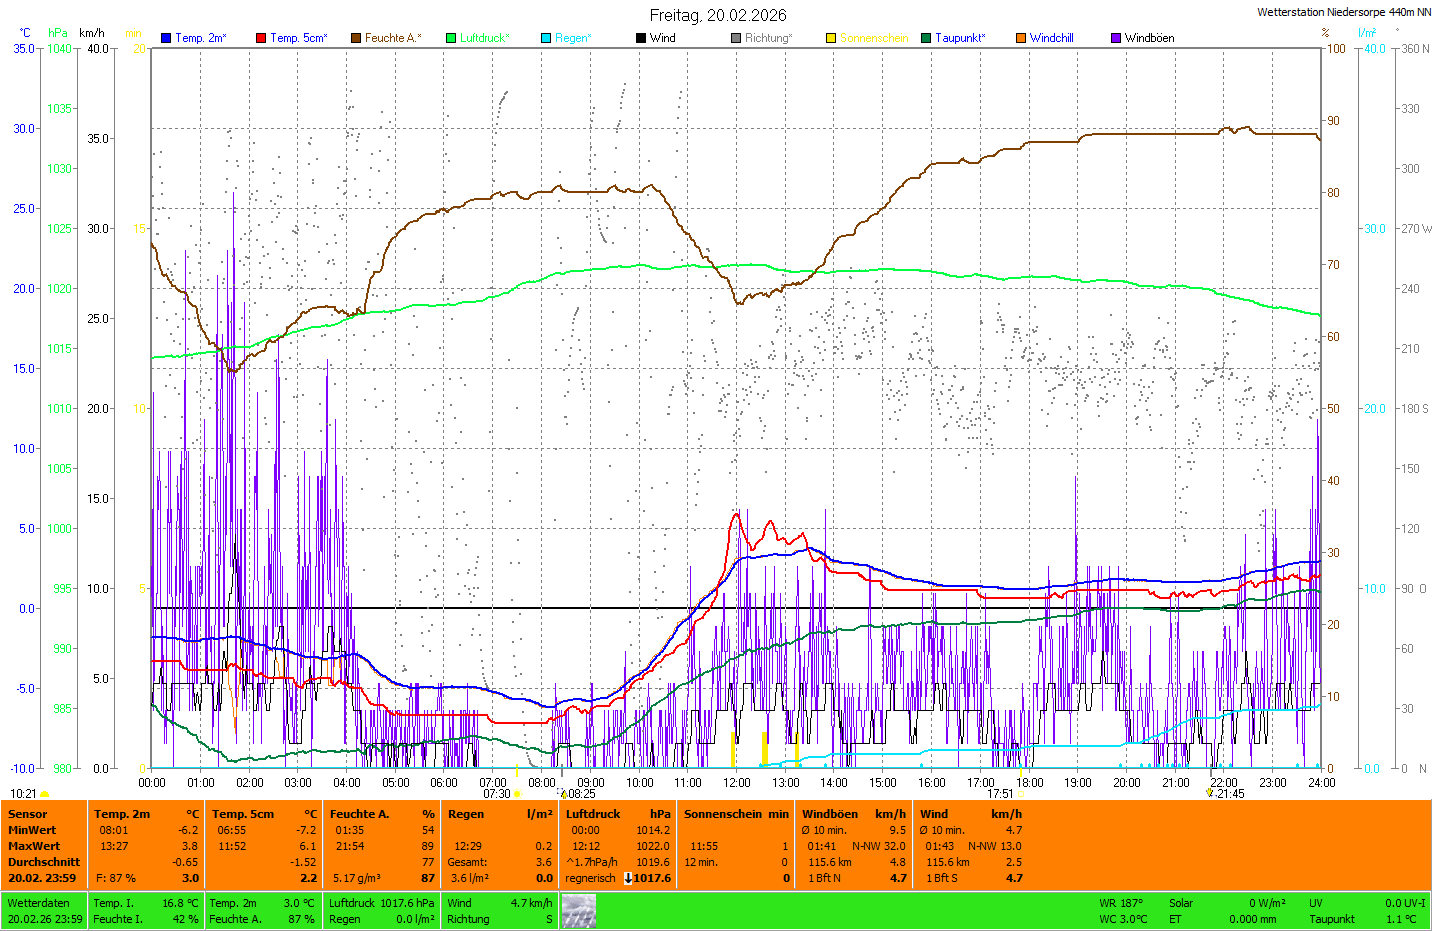Click the rainy weather condition thumbnail
This screenshot has height=931, width=1432.
579,911
